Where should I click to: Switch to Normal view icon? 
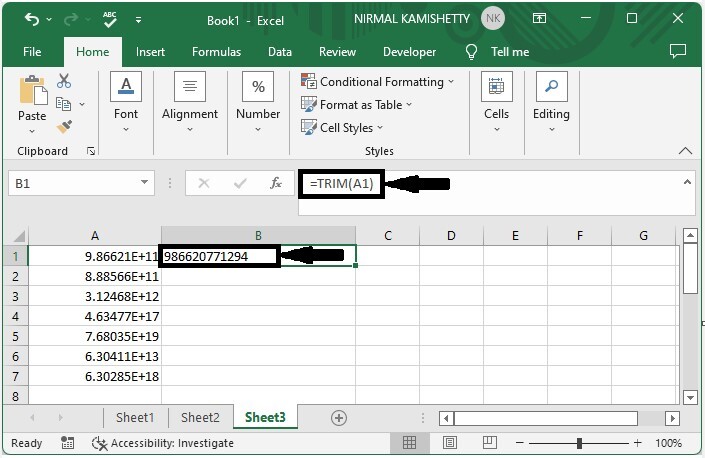click(x=409, y=443)
